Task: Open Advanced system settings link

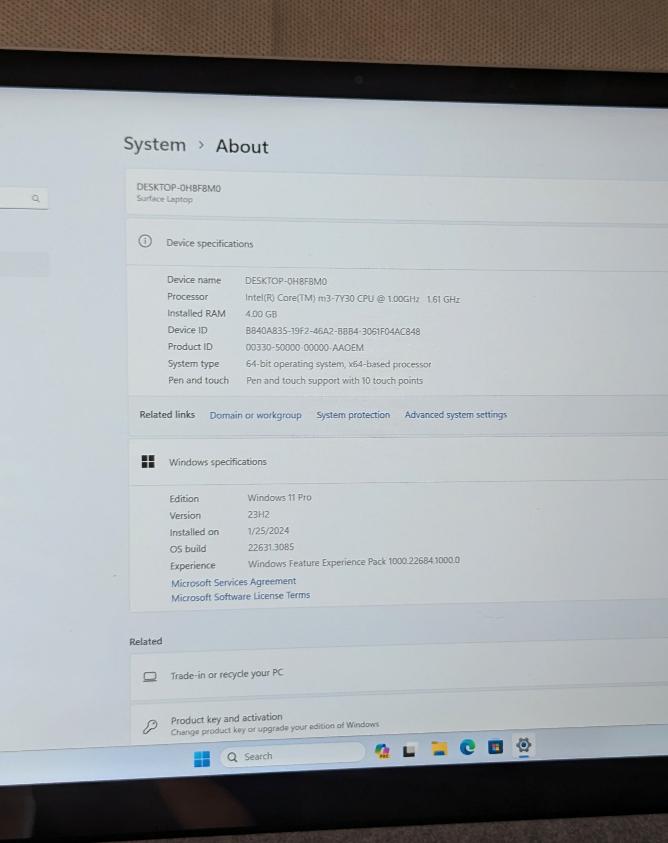Action: 456,415
